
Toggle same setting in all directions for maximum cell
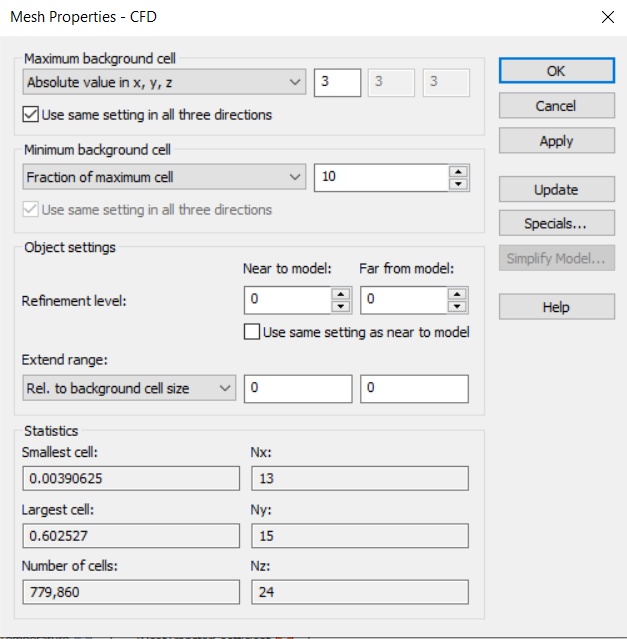[x=31, y=115]
